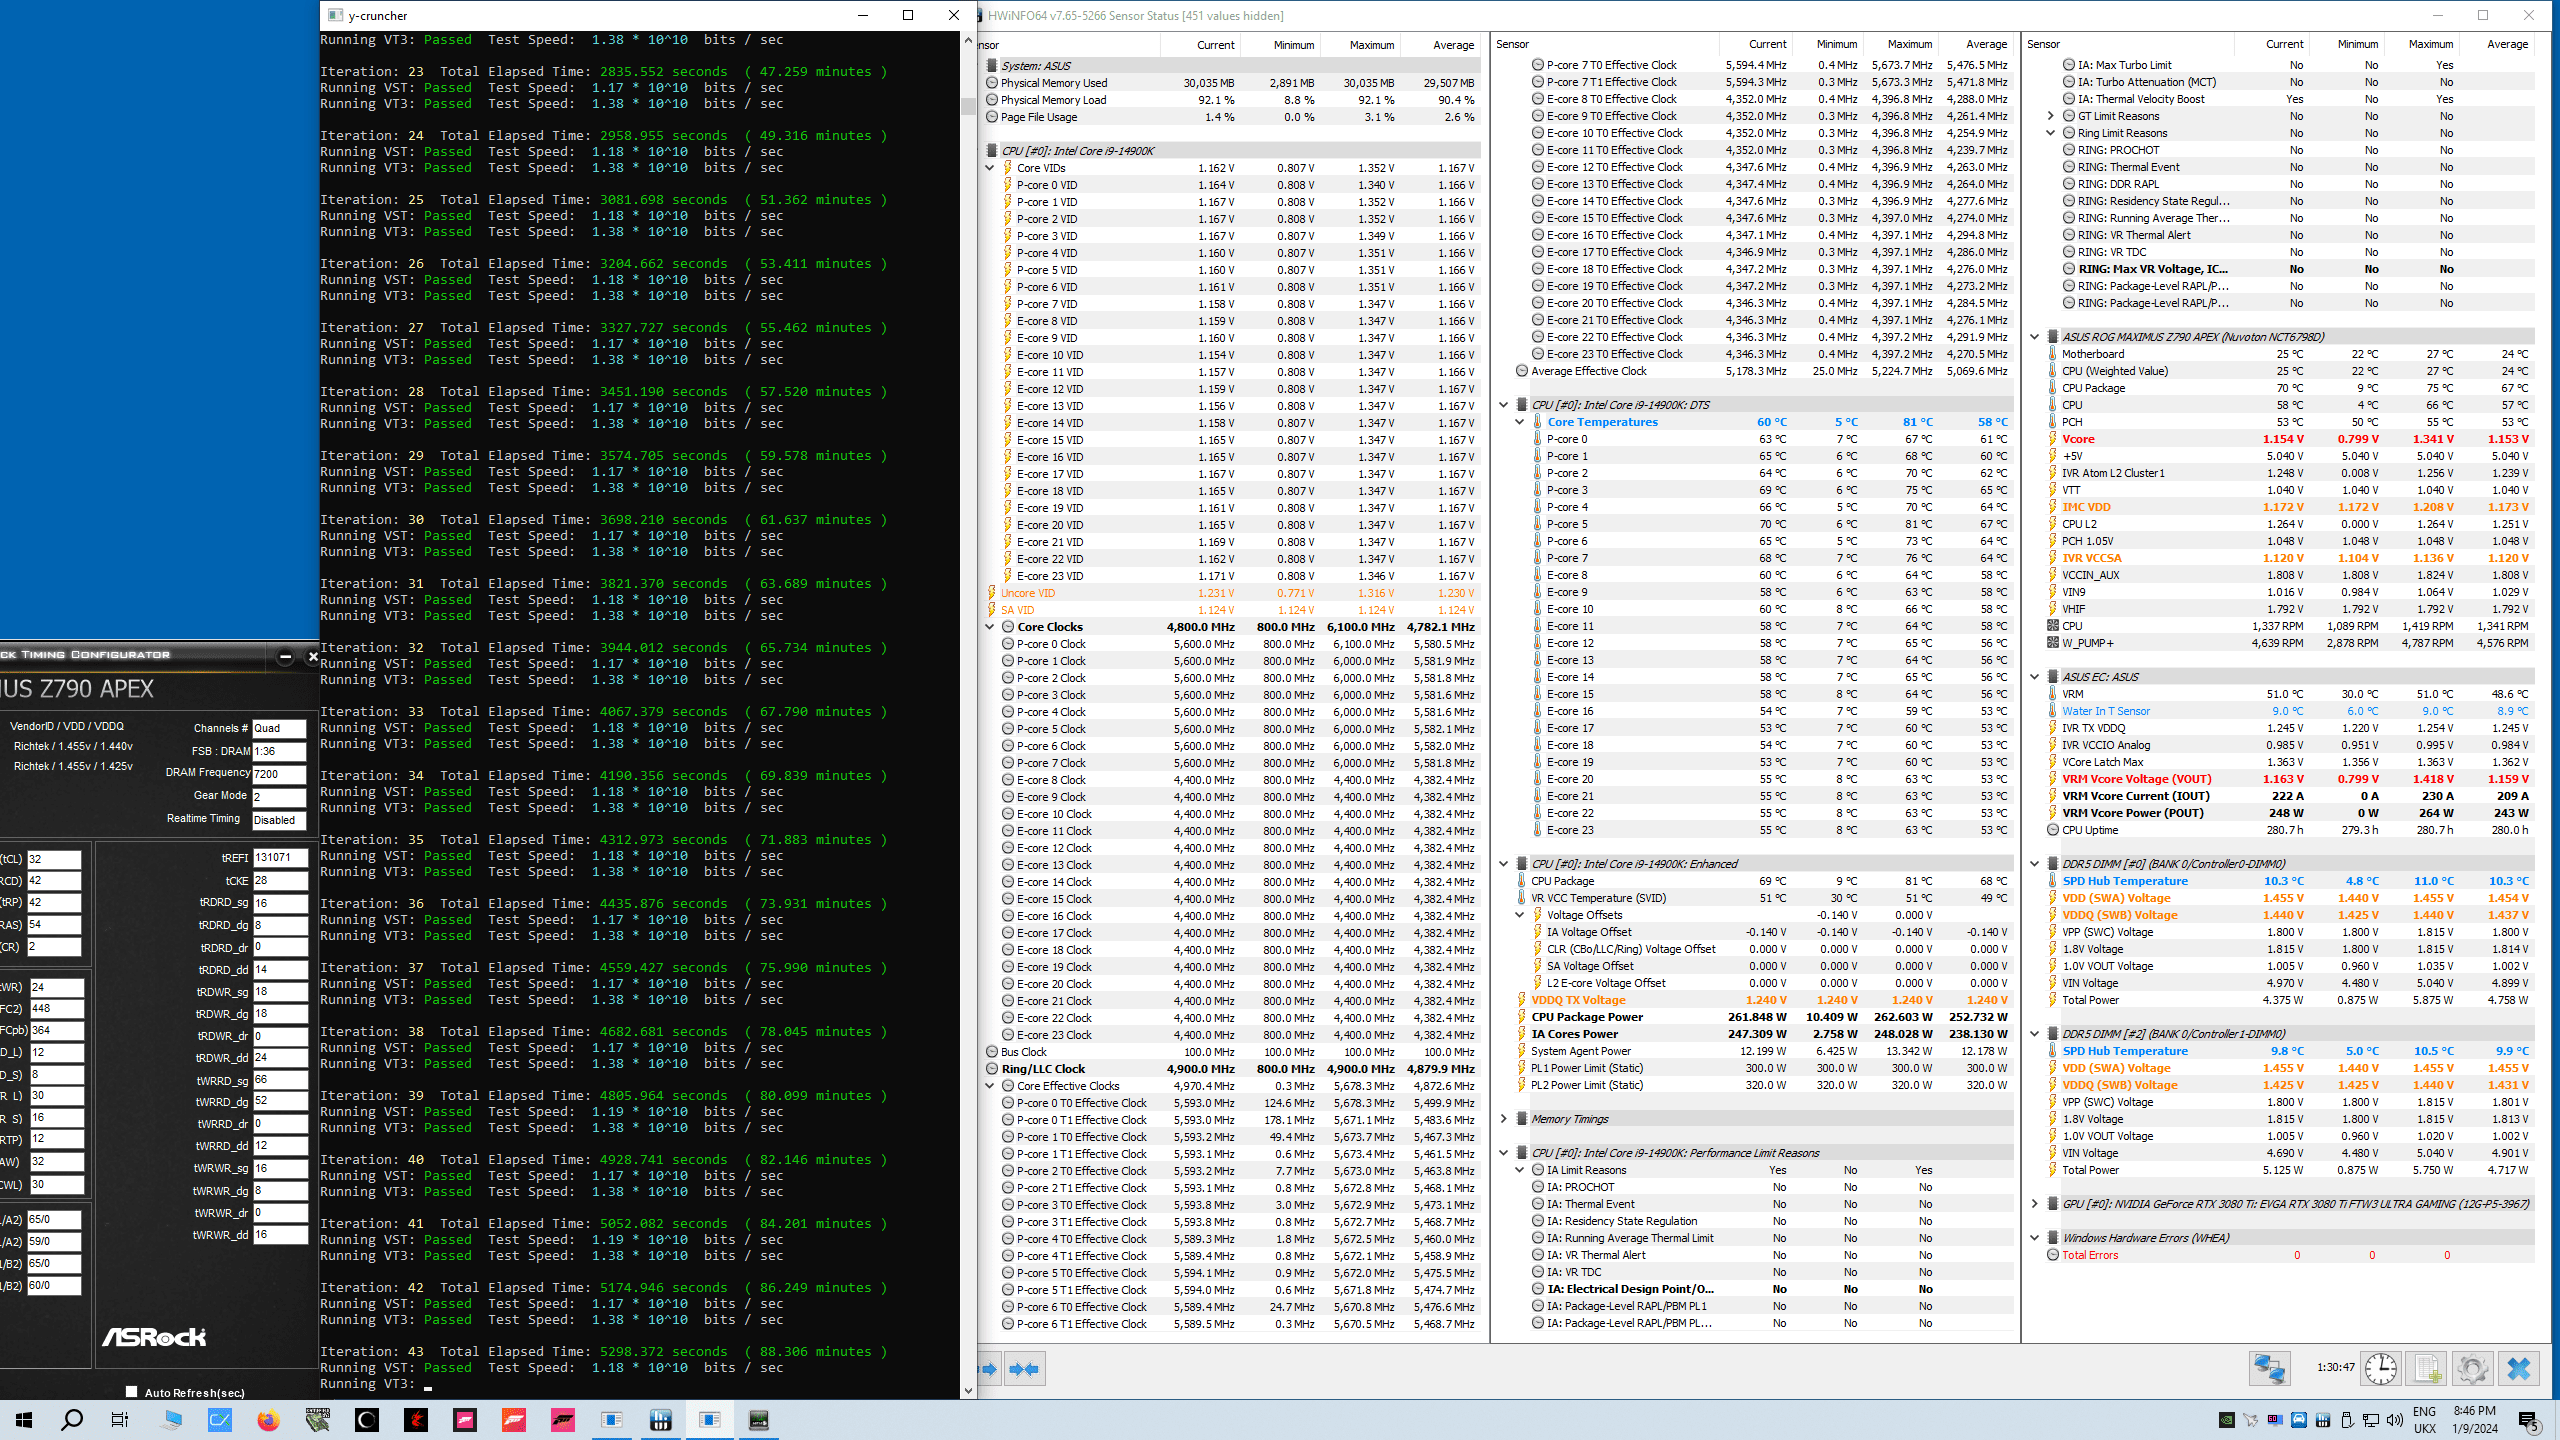Open volume speaker tray icon

point(2394,1420)
